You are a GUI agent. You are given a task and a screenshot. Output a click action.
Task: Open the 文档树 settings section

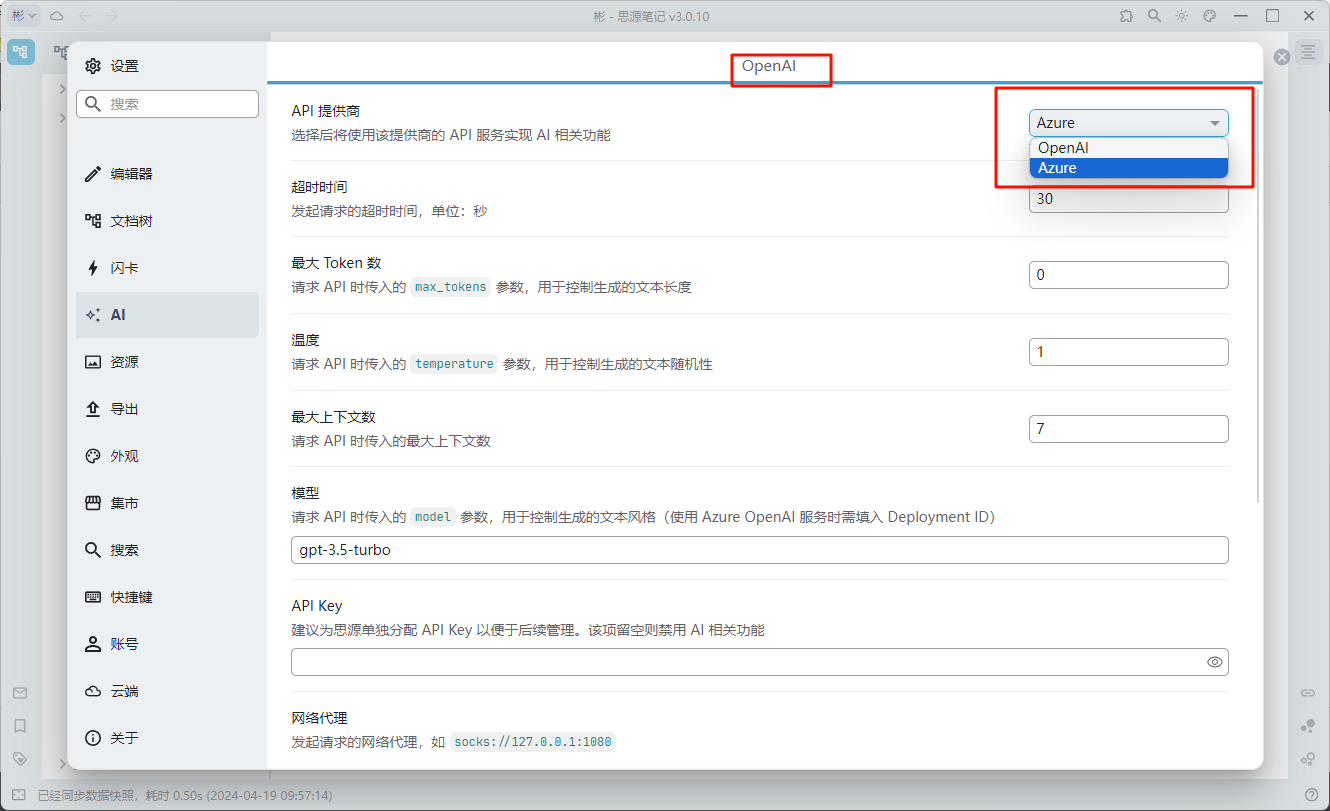[x=168, y=221]
